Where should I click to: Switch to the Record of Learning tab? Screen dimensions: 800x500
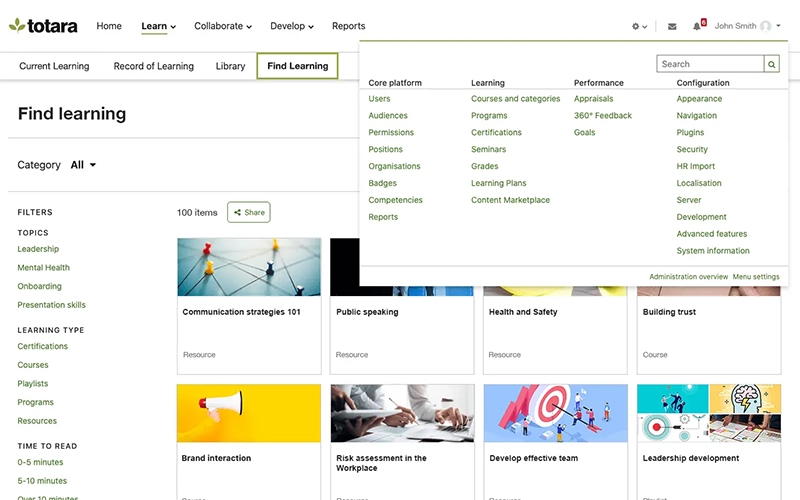[154, 66]
